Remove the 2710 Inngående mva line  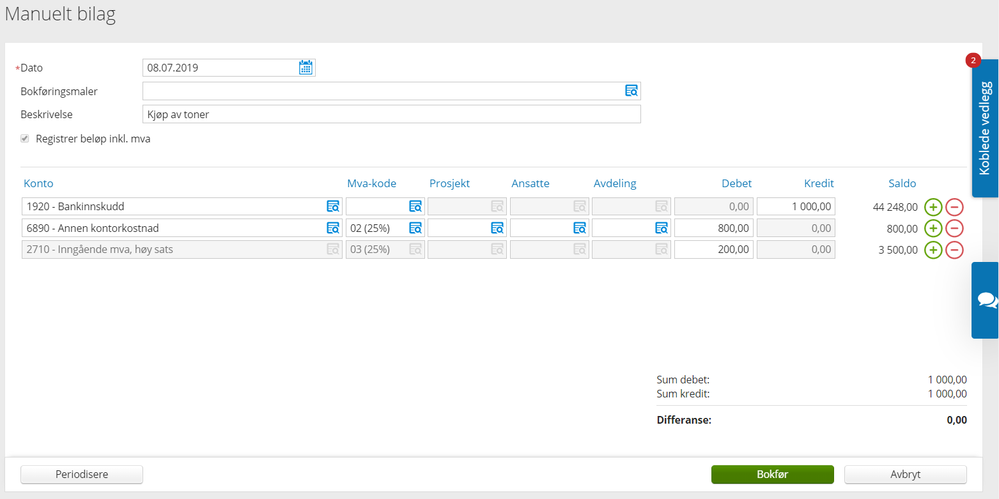(x=954, y=250)
